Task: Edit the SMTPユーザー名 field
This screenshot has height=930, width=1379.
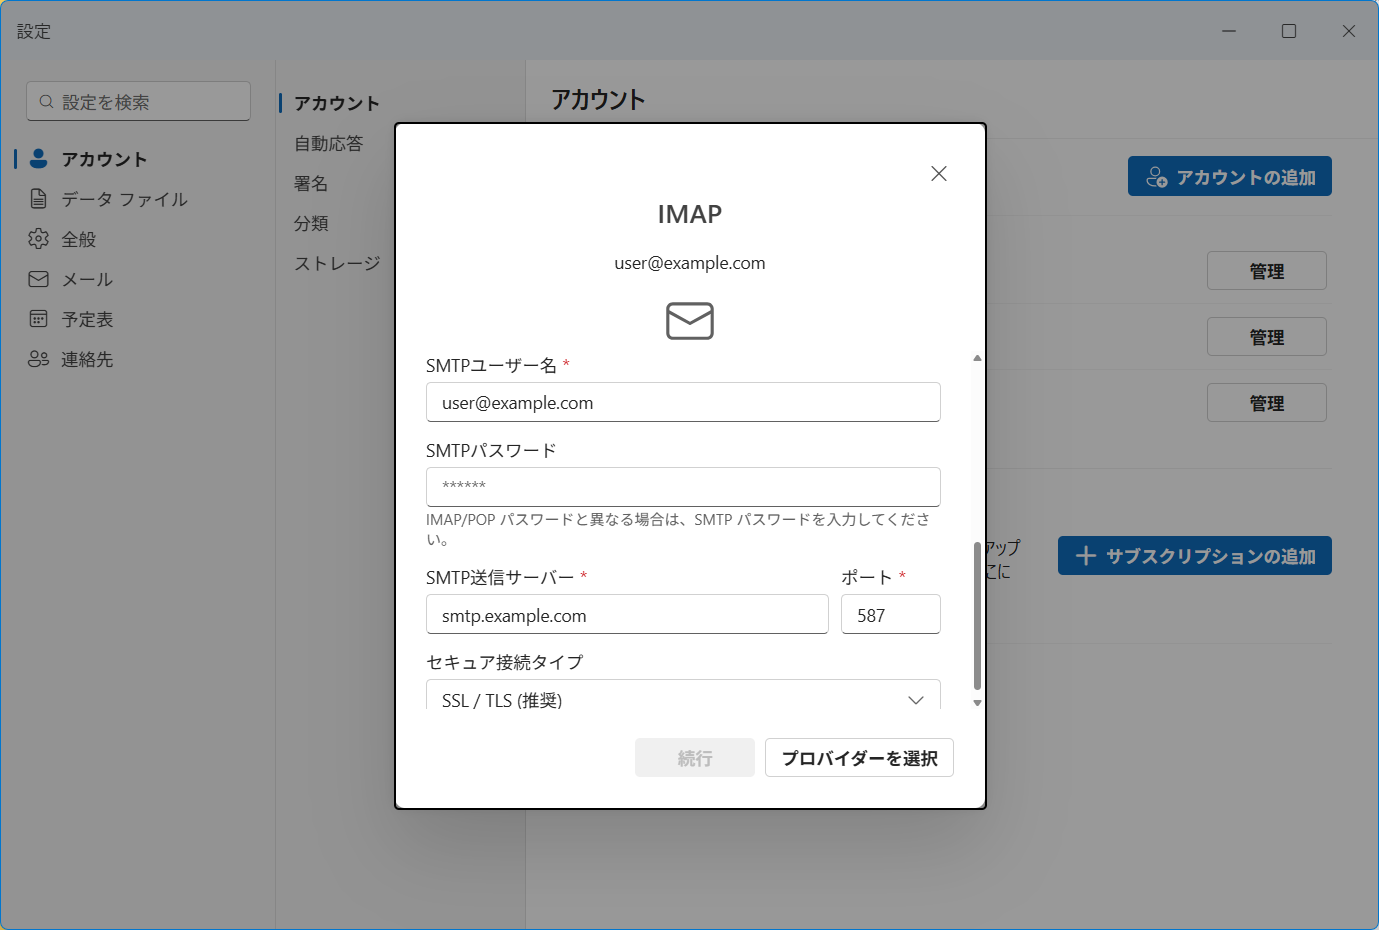Action: (683, 402)
